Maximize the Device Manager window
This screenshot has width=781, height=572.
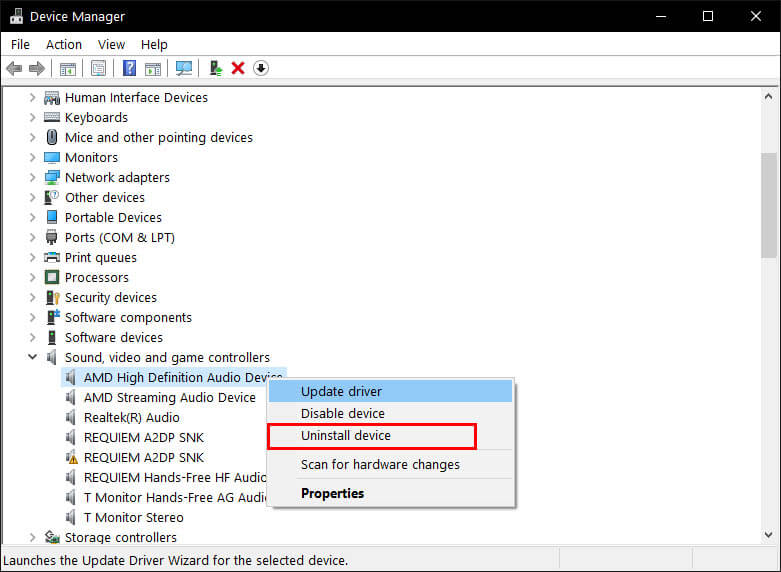tap(708, 16)
